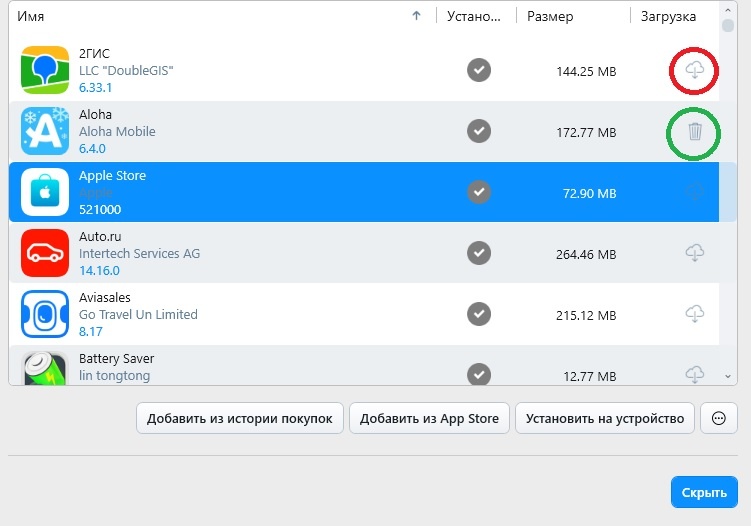Select the Apple Store app name
This screenshot has width=751, height=526.
(x=113, y=175)
